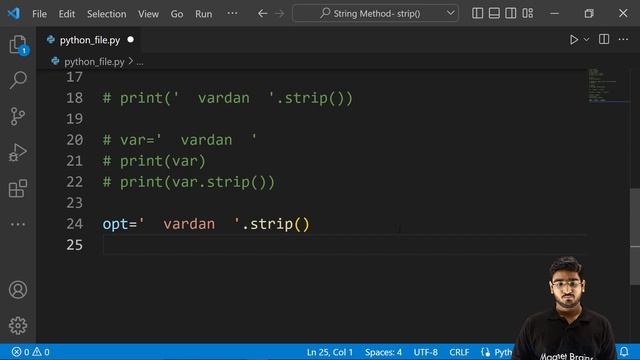Click line number 24 in gutter
Image resolution: width=640 pixels, height=360 pixels.
click(74, 224)
